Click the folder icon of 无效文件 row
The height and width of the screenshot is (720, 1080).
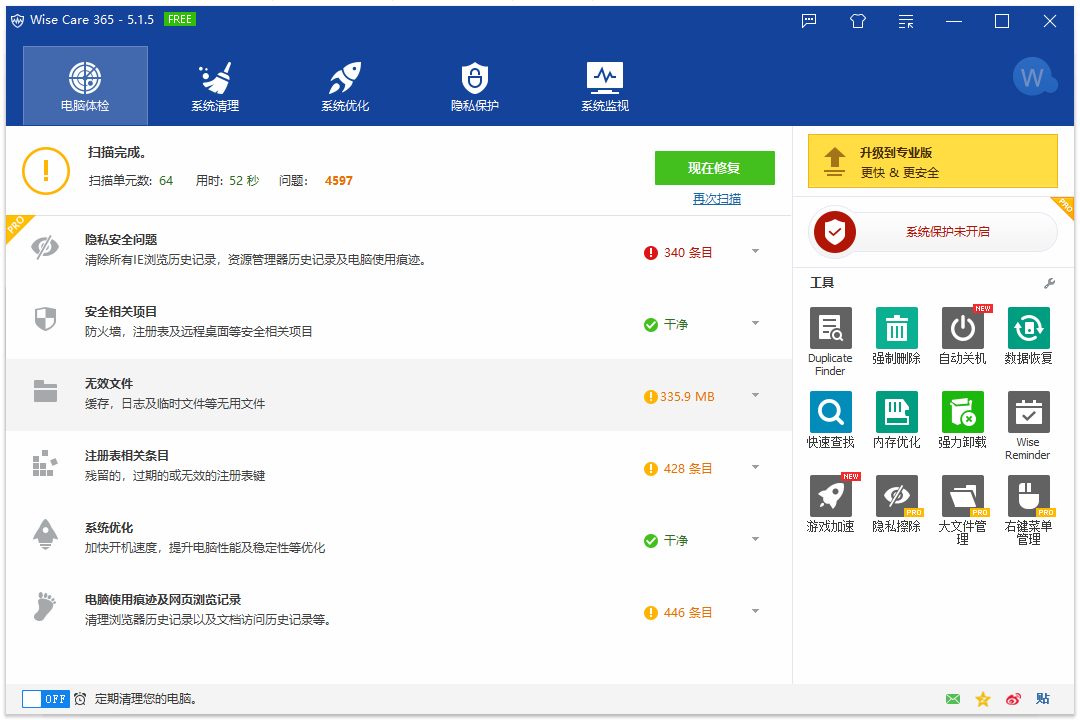pos(45,391)
